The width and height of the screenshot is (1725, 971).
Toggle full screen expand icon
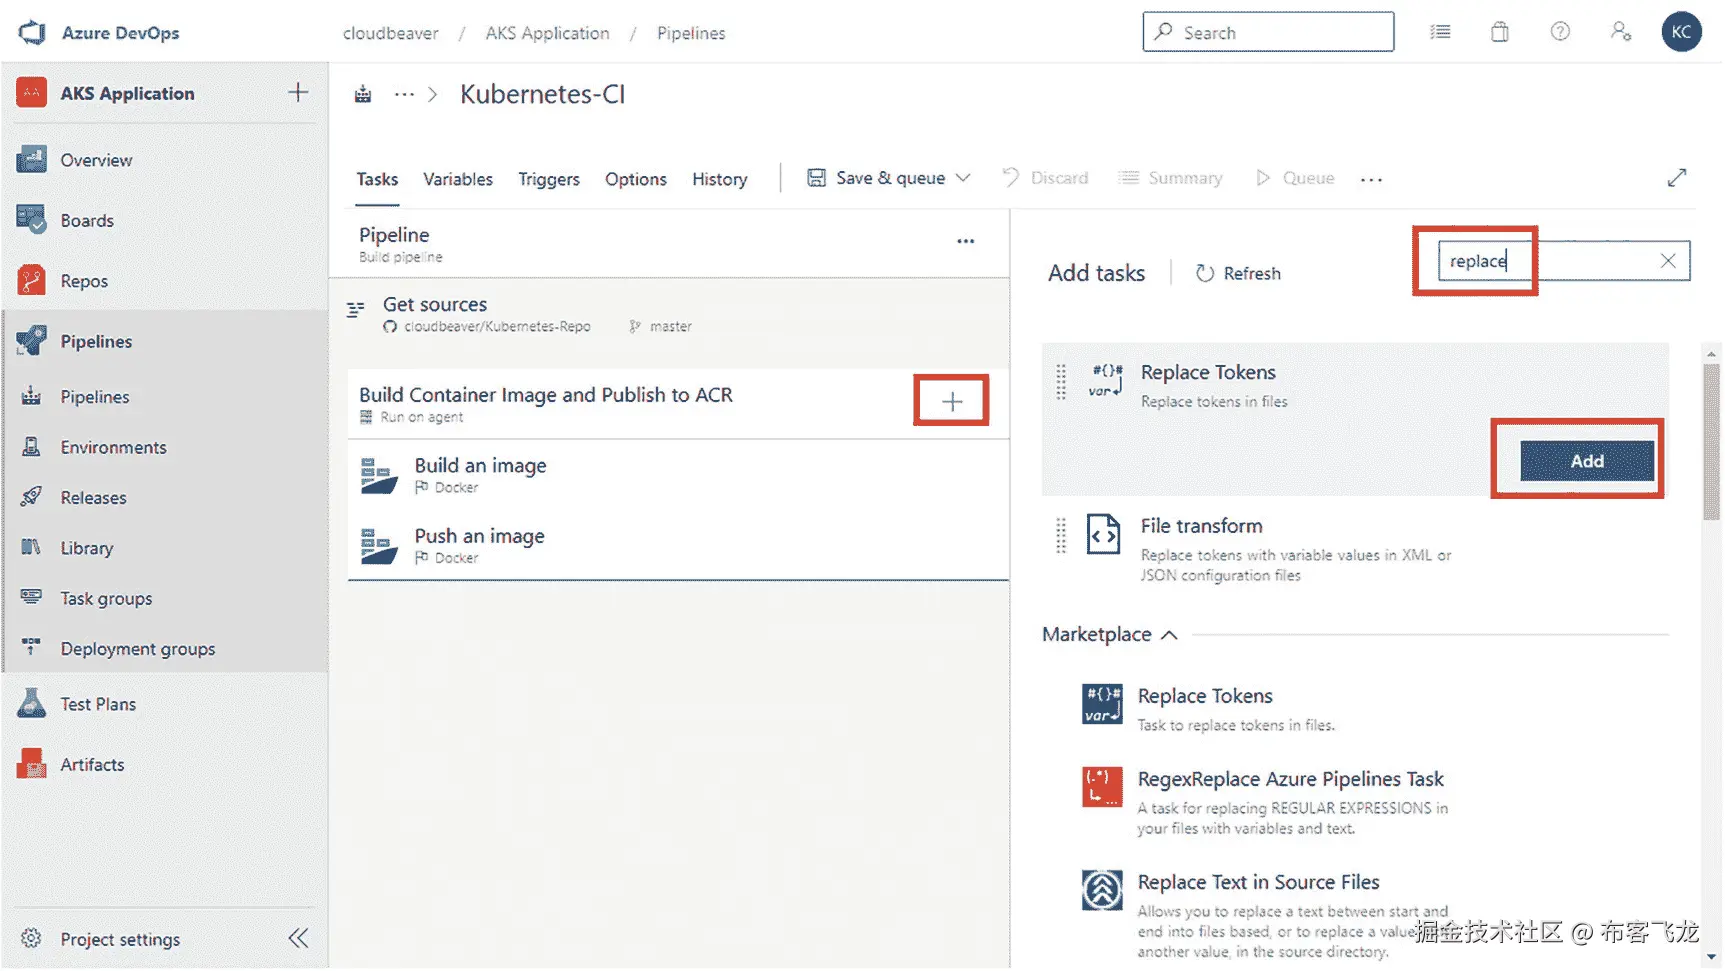pyautogui.click(x=1677, y=178)
